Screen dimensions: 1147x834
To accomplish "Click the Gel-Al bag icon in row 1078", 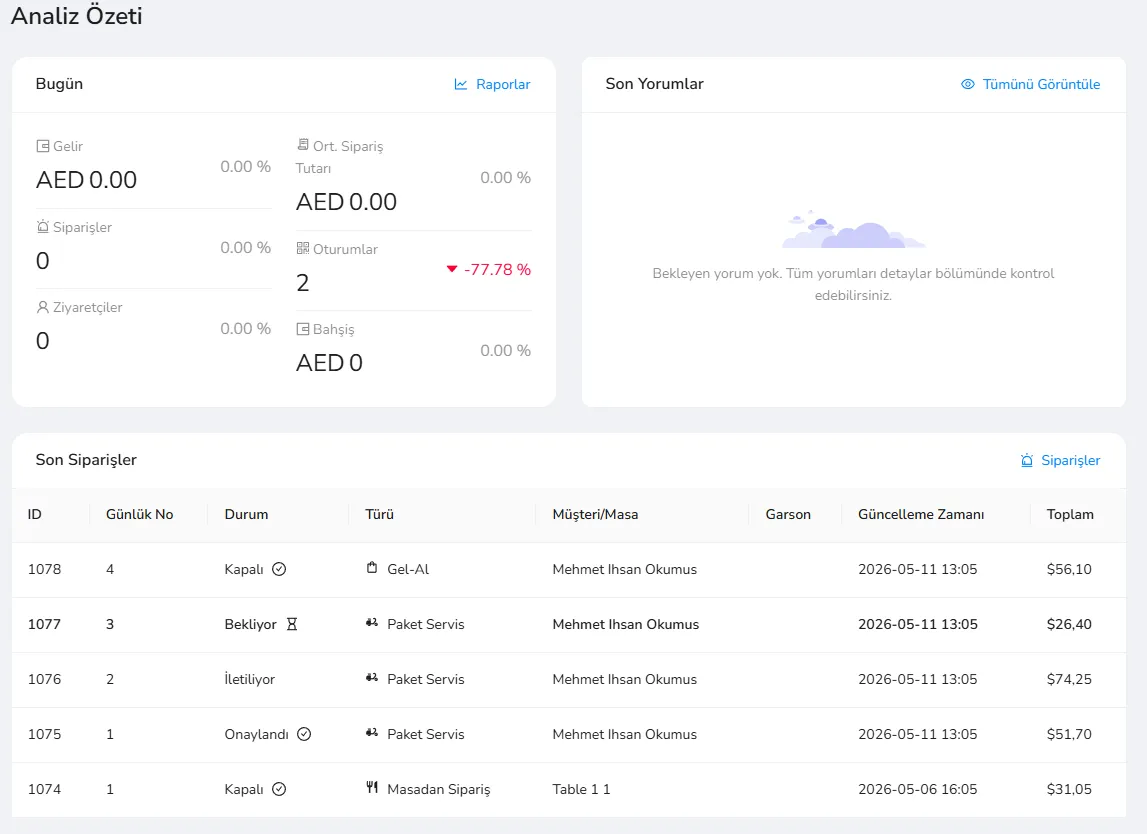I will pos(372,568).
